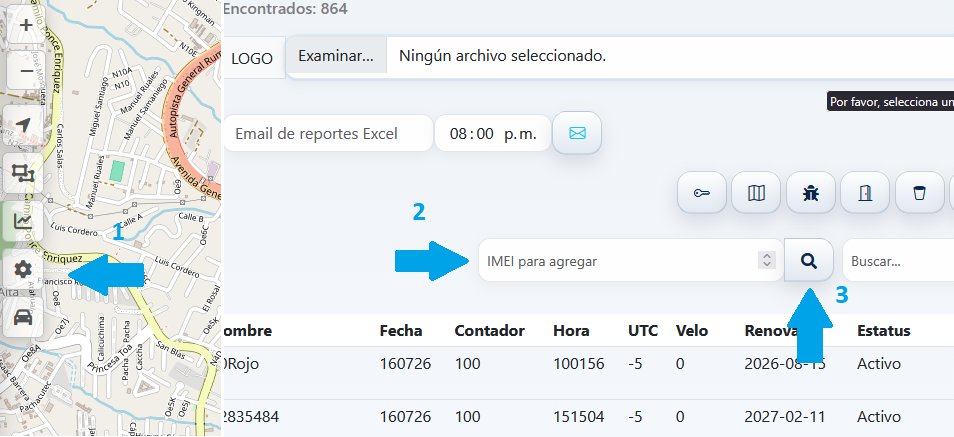Screen dimensions: 954x437
Task: Focus the Buscar search field
Action: point(898,260)
